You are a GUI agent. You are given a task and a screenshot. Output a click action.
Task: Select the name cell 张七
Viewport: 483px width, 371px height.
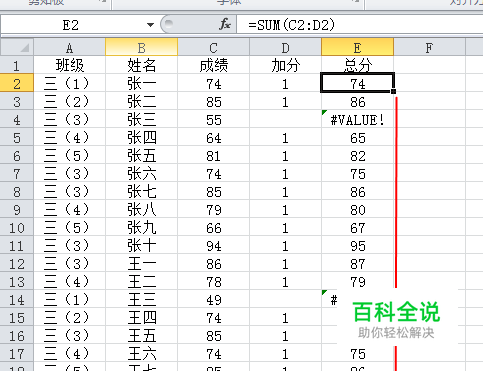tap(141, 191)
